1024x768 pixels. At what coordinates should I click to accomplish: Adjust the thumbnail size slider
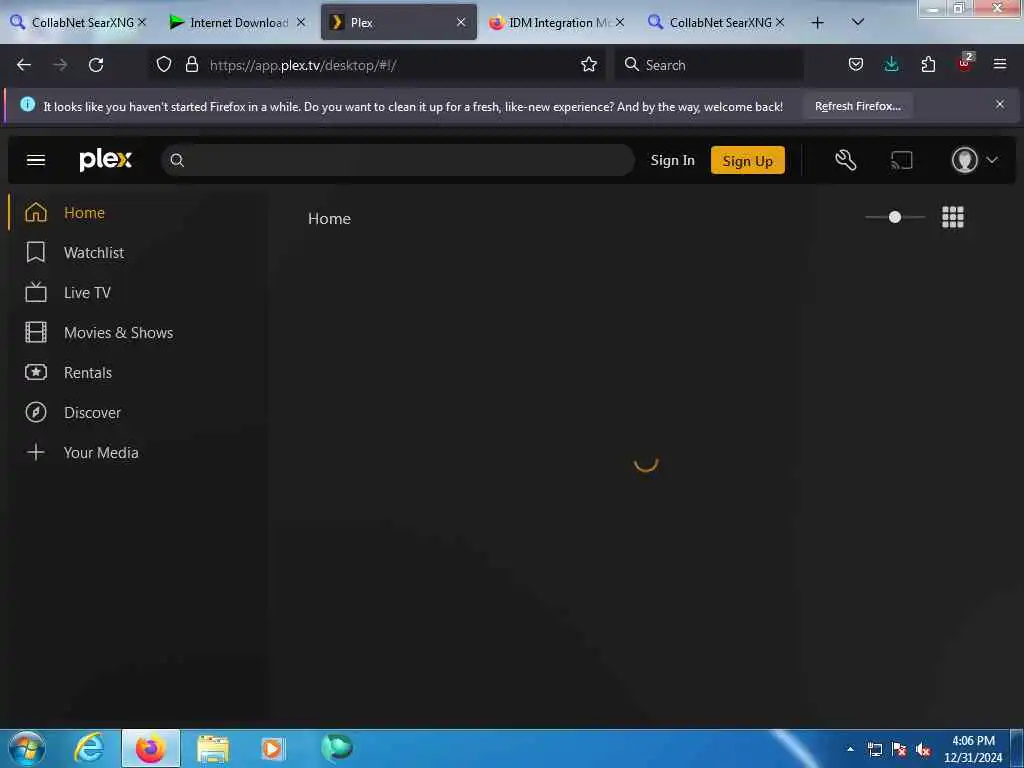(x=895, y=217)
